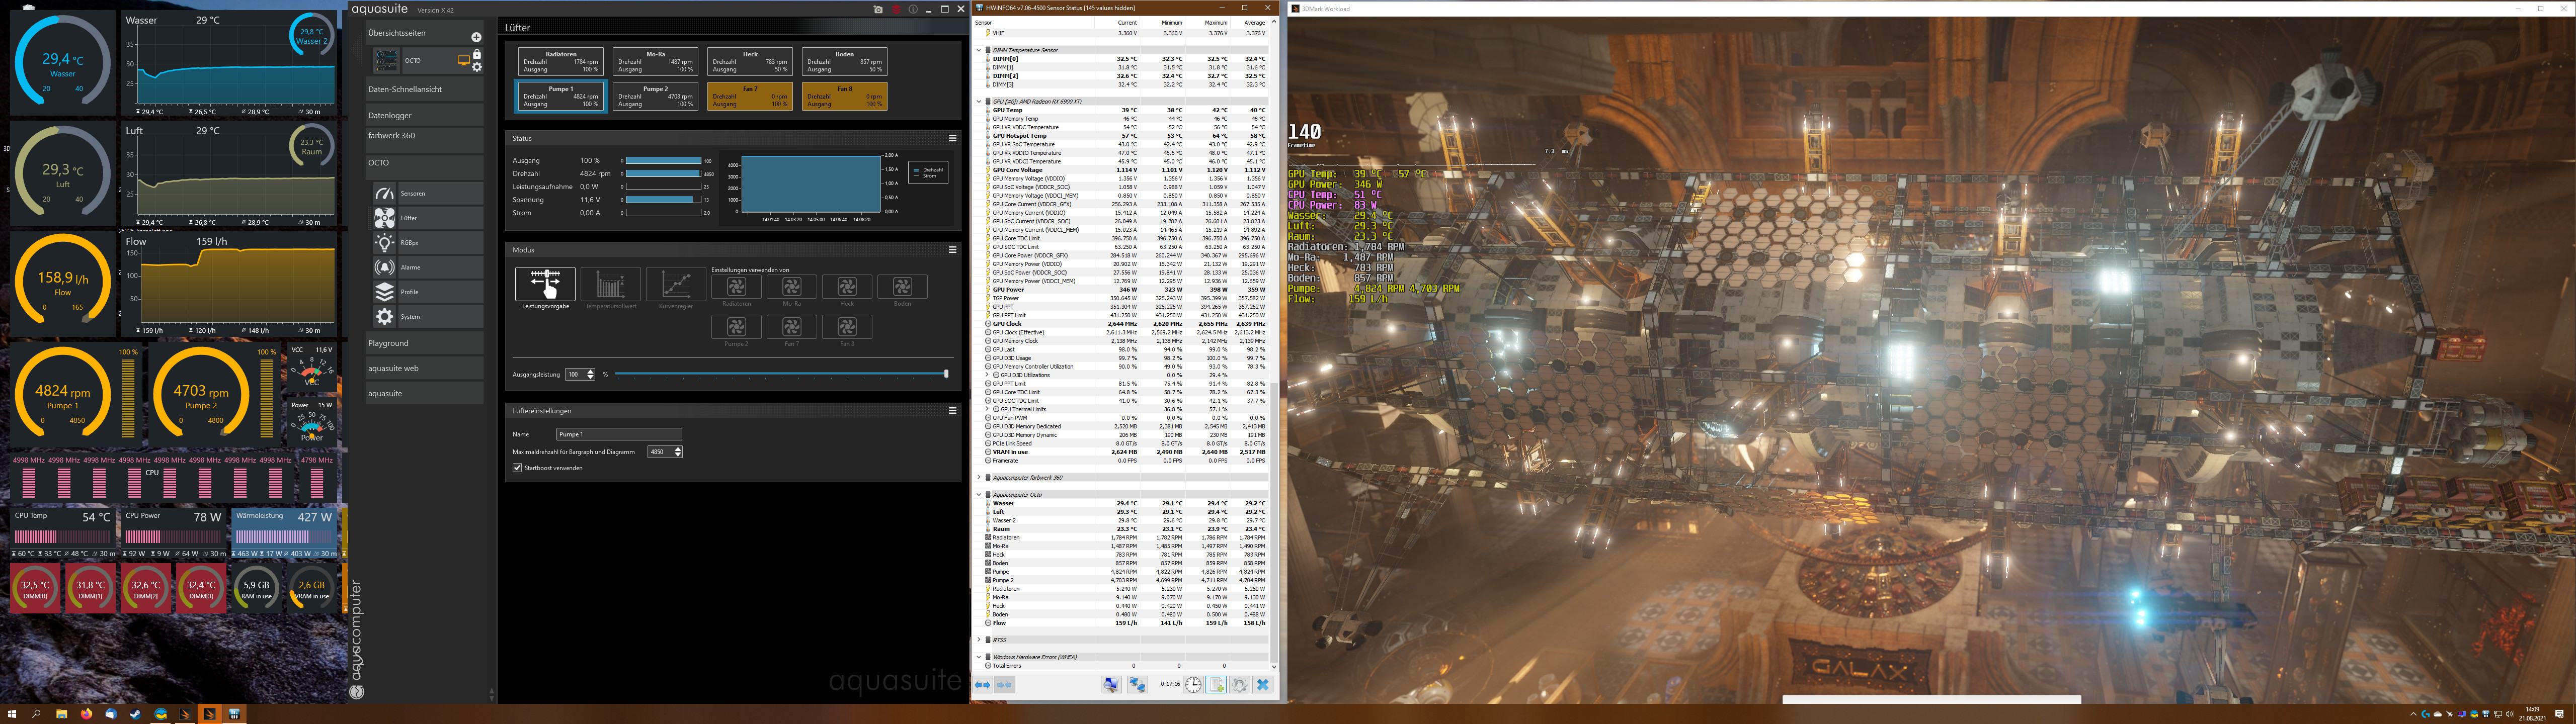Use settings from Heck fan icon
Image resolution: width=2576 pixels, height=724 pixels.
[x=847, y=287]
